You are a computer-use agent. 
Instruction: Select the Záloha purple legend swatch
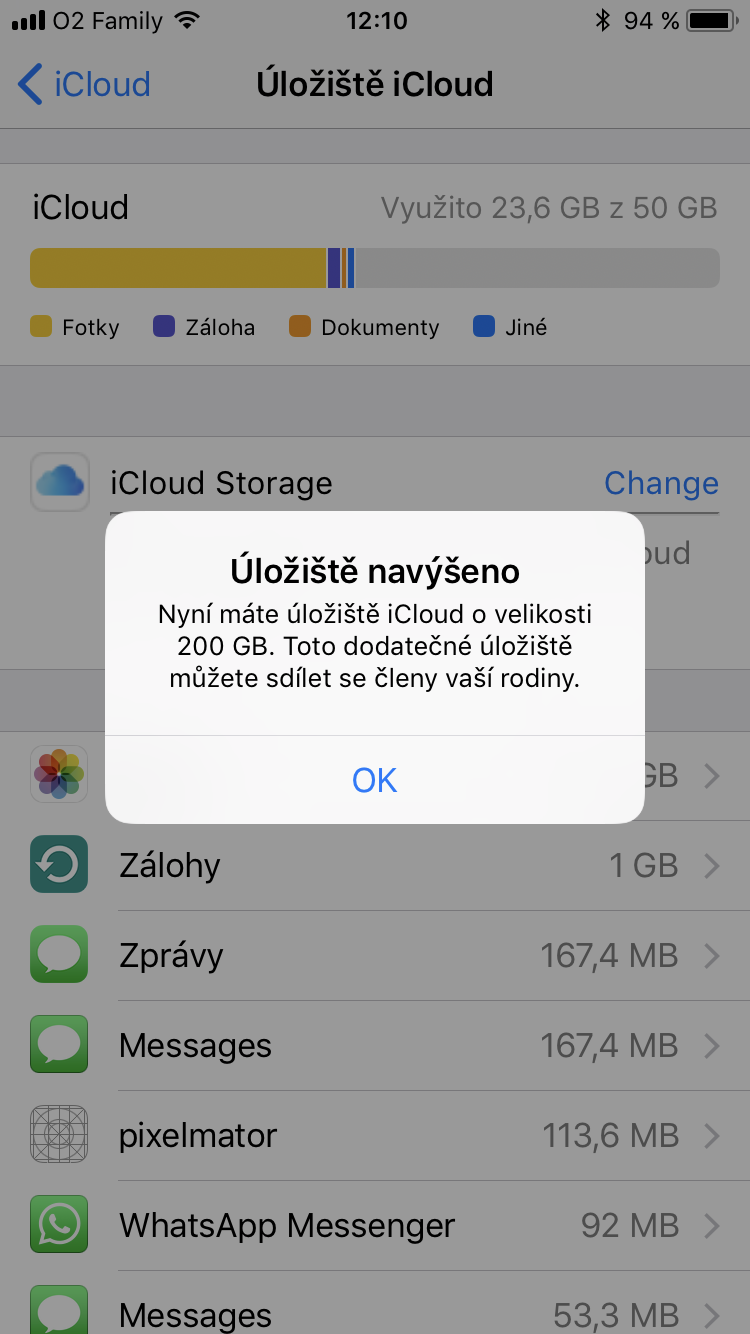164,327
